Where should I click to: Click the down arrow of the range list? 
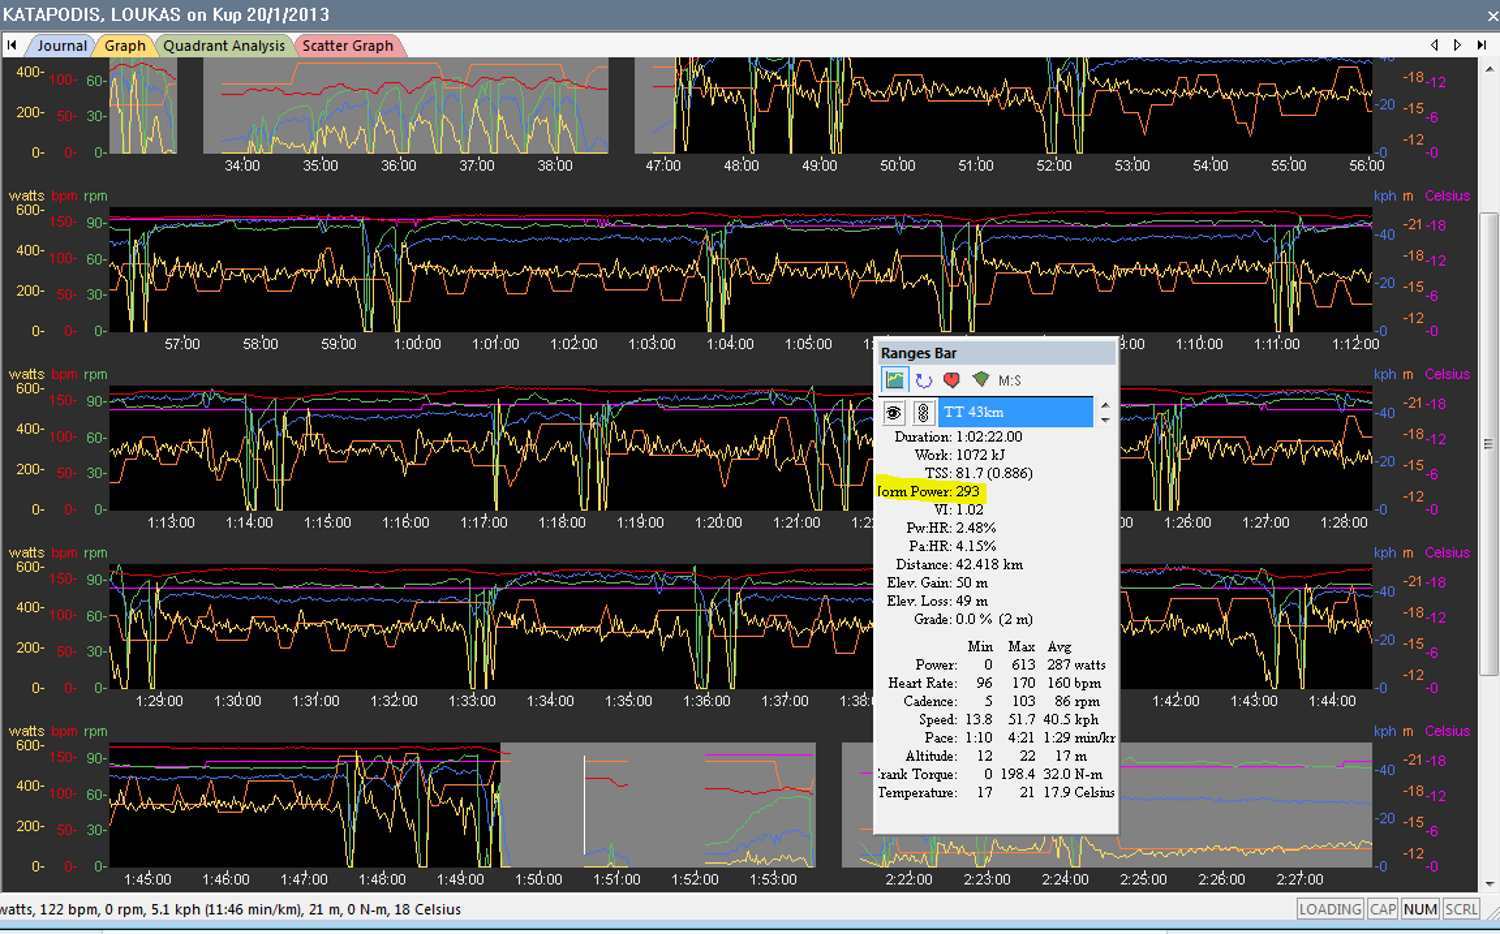point(1105,420)
